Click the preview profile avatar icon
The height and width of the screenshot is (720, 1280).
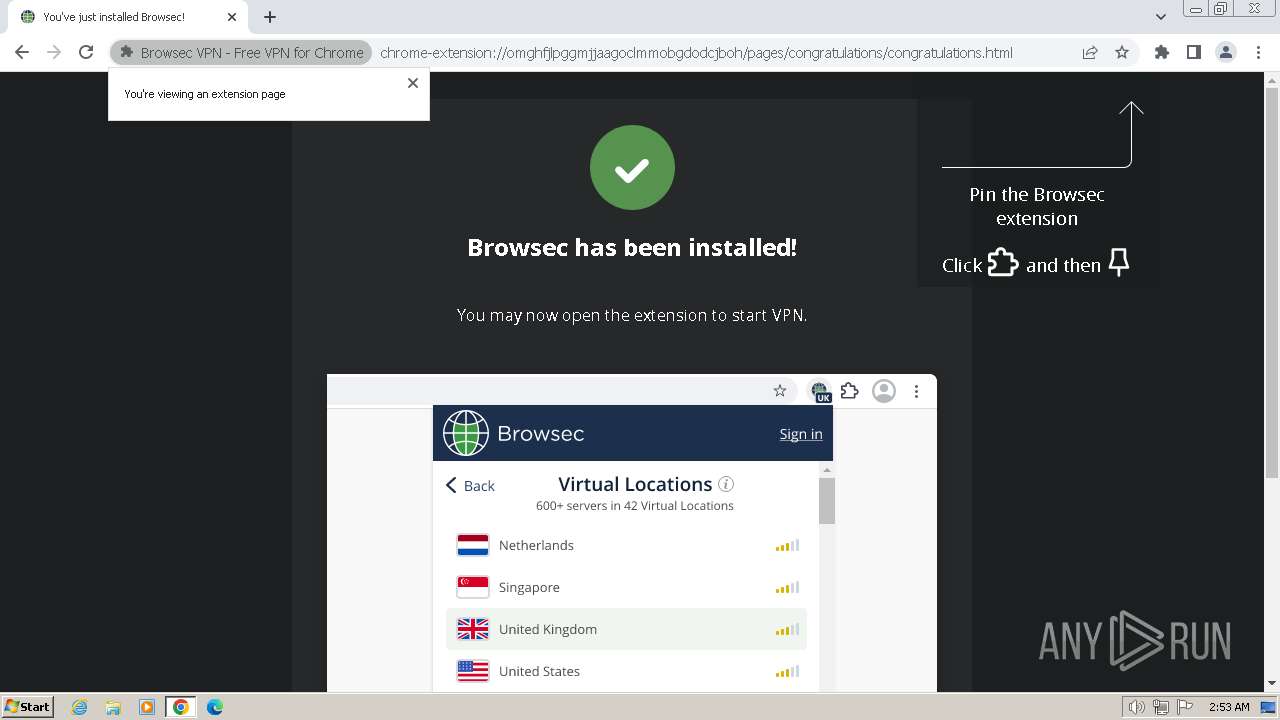click(884, 391)
